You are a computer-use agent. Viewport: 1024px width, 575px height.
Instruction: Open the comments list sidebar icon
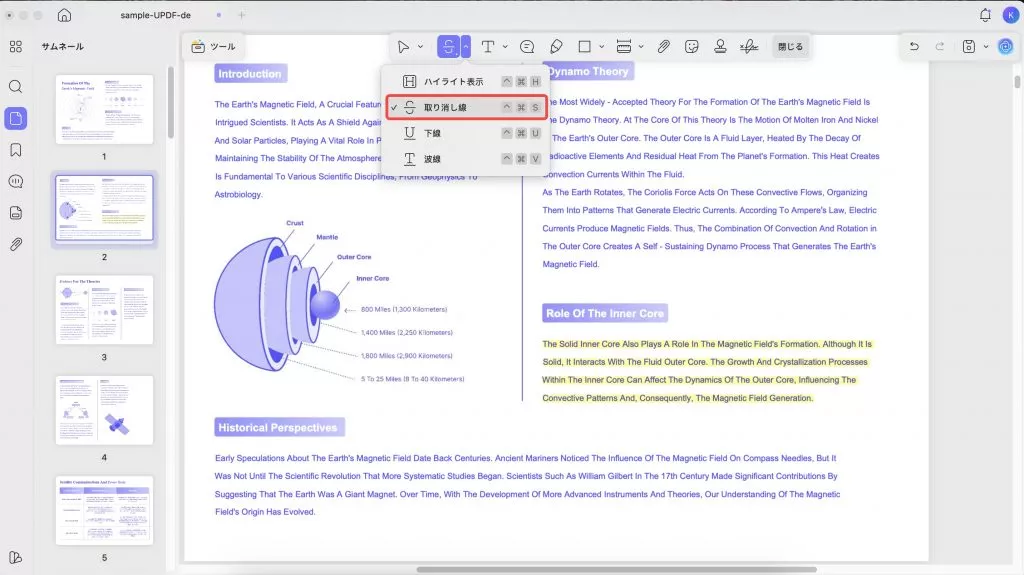coord(16,181)
